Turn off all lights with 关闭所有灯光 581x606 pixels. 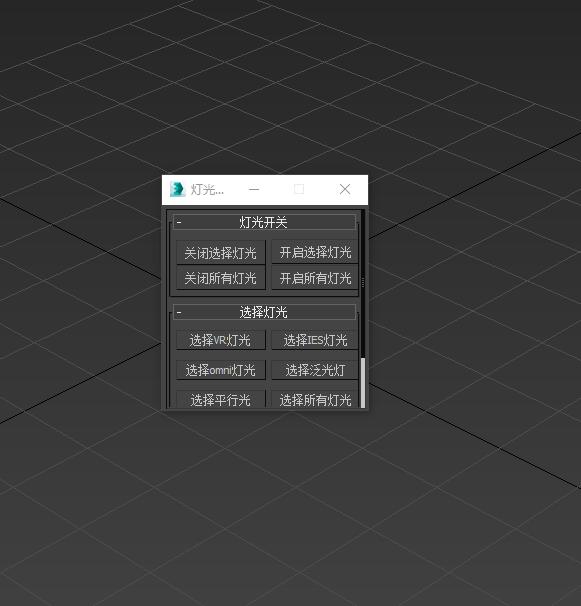pos(220,277)
